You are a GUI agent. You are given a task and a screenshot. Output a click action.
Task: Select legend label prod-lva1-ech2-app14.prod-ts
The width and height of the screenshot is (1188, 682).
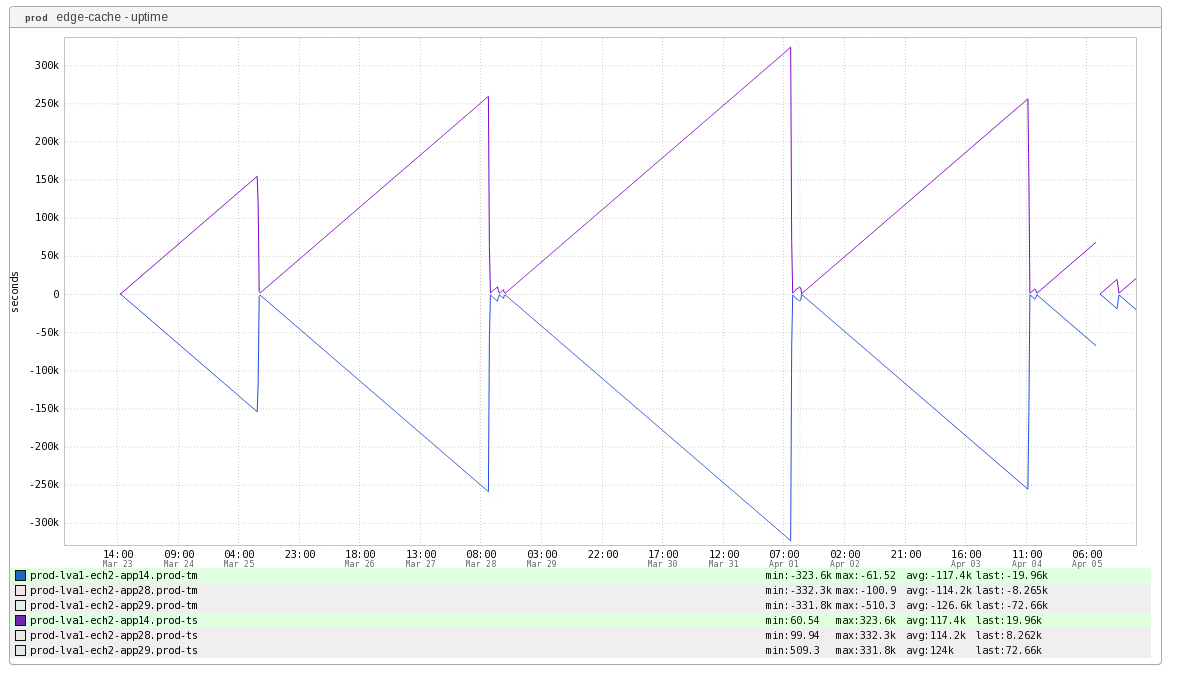(x=113, y=620)
